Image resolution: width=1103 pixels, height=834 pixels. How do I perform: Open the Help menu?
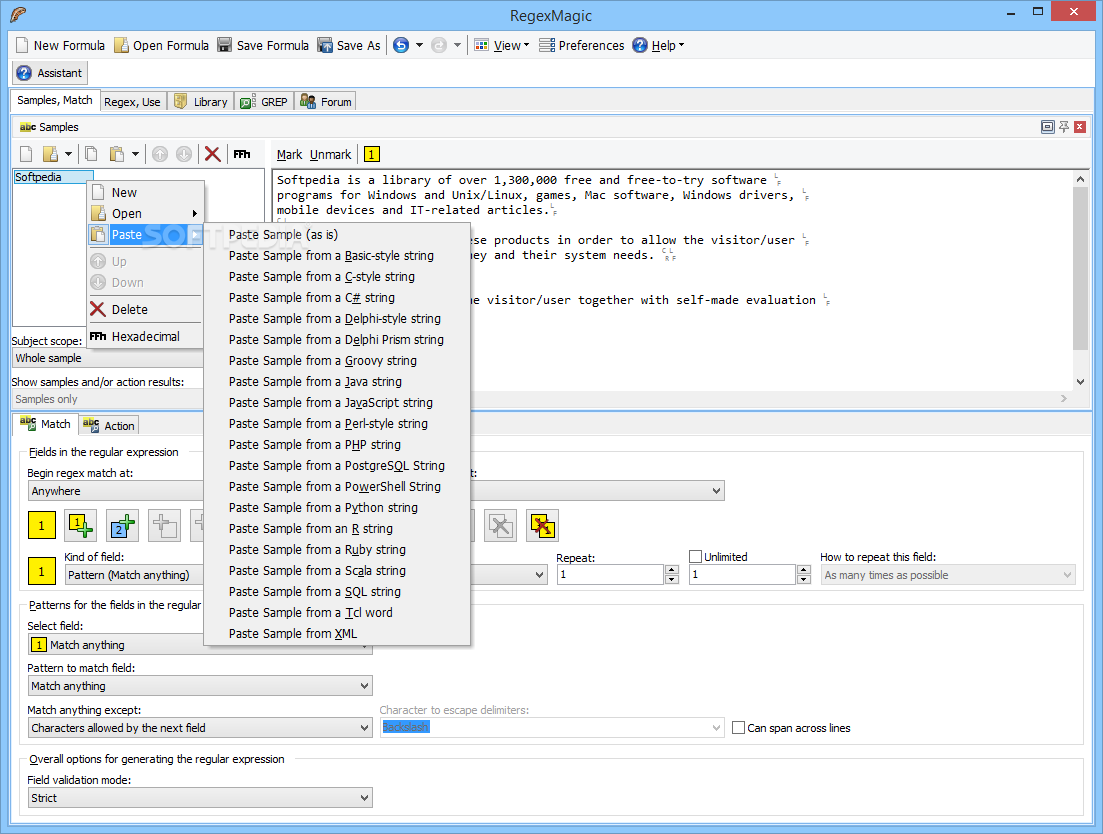point(658,45)
